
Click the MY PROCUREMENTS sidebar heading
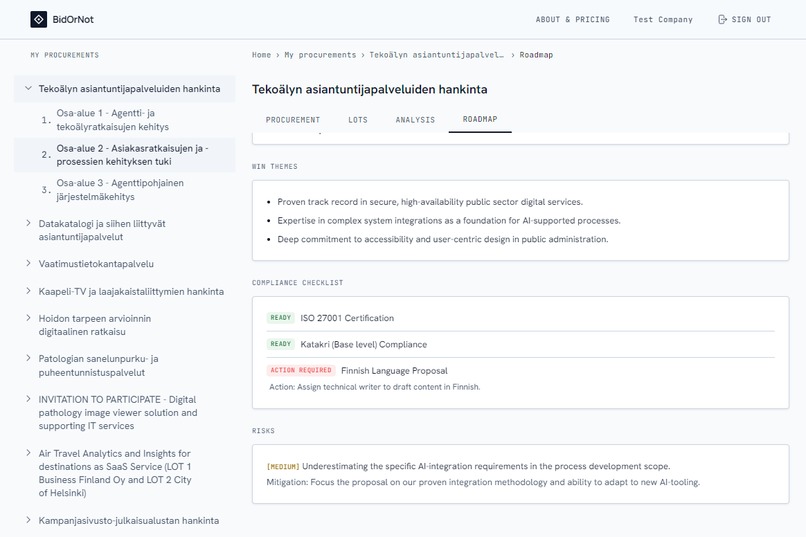point(65,55)
